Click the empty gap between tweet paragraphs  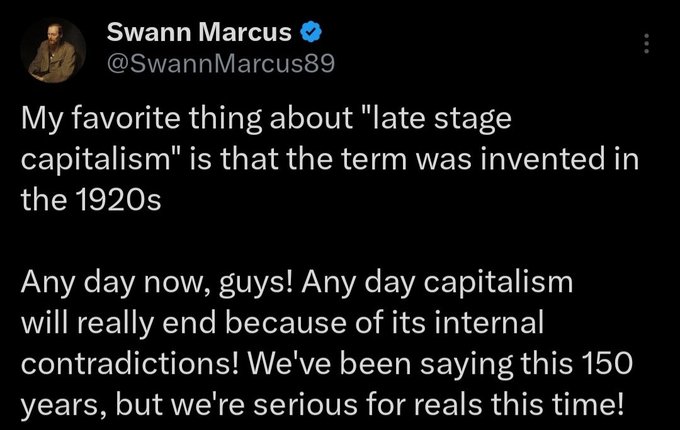pos(330,241)
